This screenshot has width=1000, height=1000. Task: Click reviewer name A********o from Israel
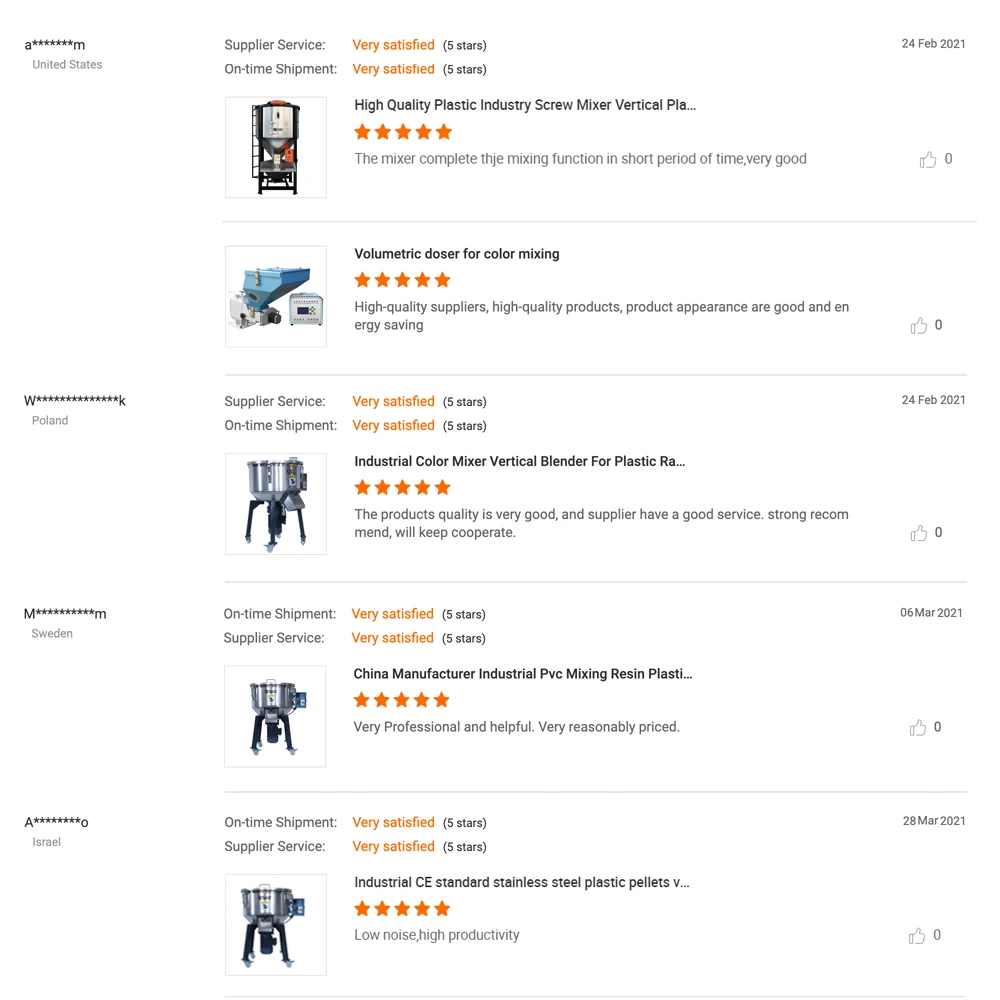pos(57,823)
